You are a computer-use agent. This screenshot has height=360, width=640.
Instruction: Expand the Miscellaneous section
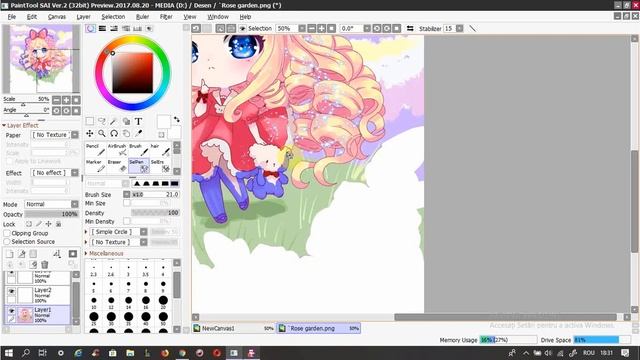click(104, 253)
